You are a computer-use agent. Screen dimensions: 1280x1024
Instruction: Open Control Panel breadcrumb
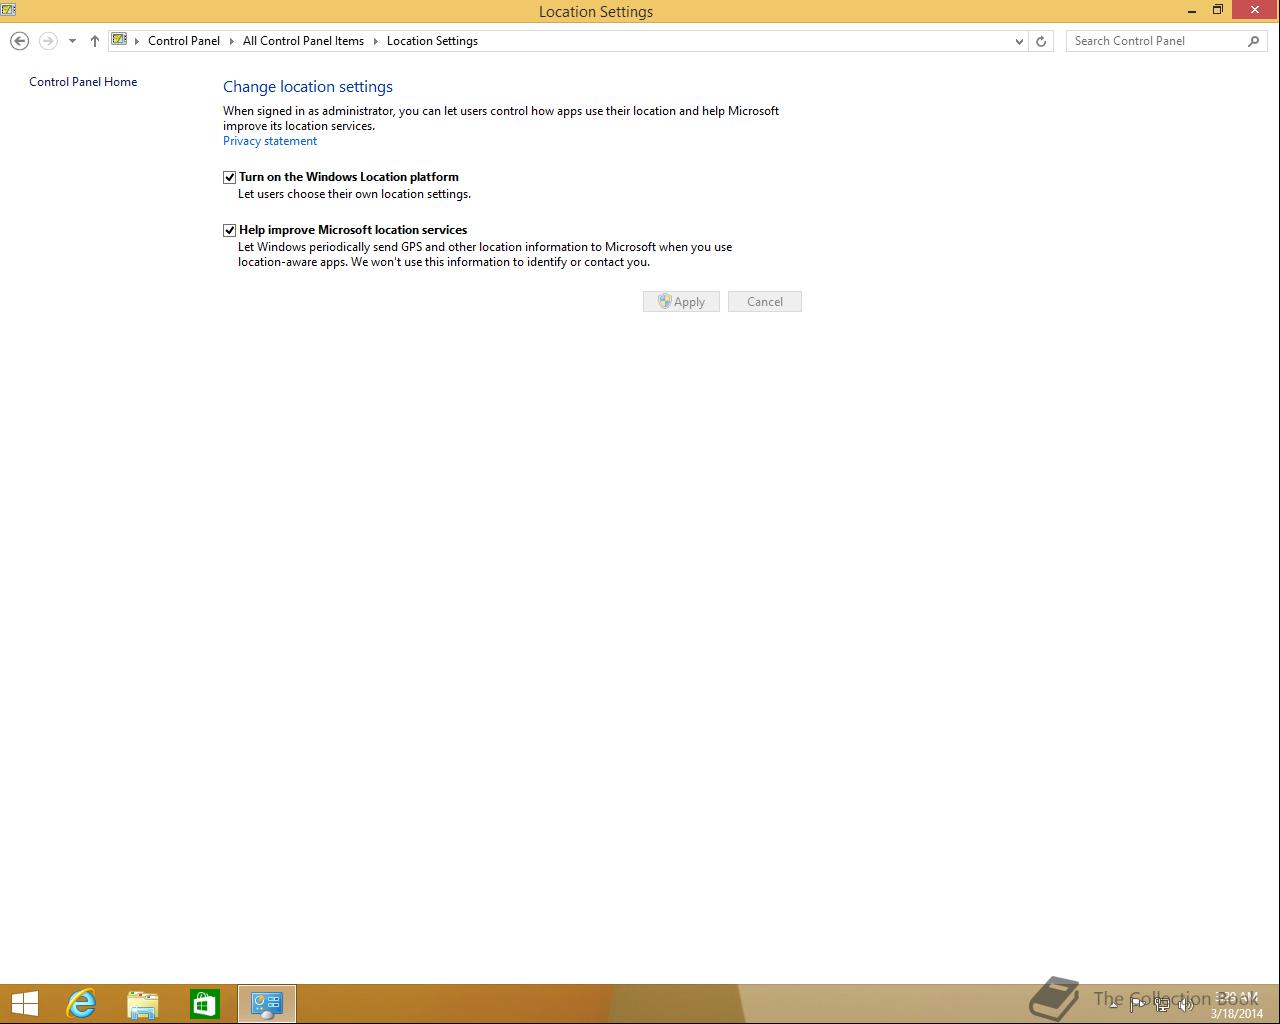click(184, 41)
